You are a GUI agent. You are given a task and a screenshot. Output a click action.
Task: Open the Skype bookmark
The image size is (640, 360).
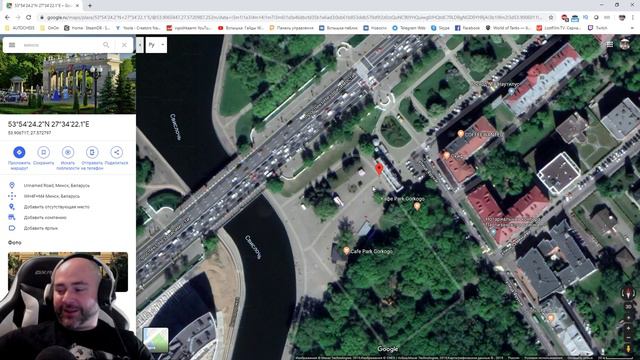coord(440,28)
